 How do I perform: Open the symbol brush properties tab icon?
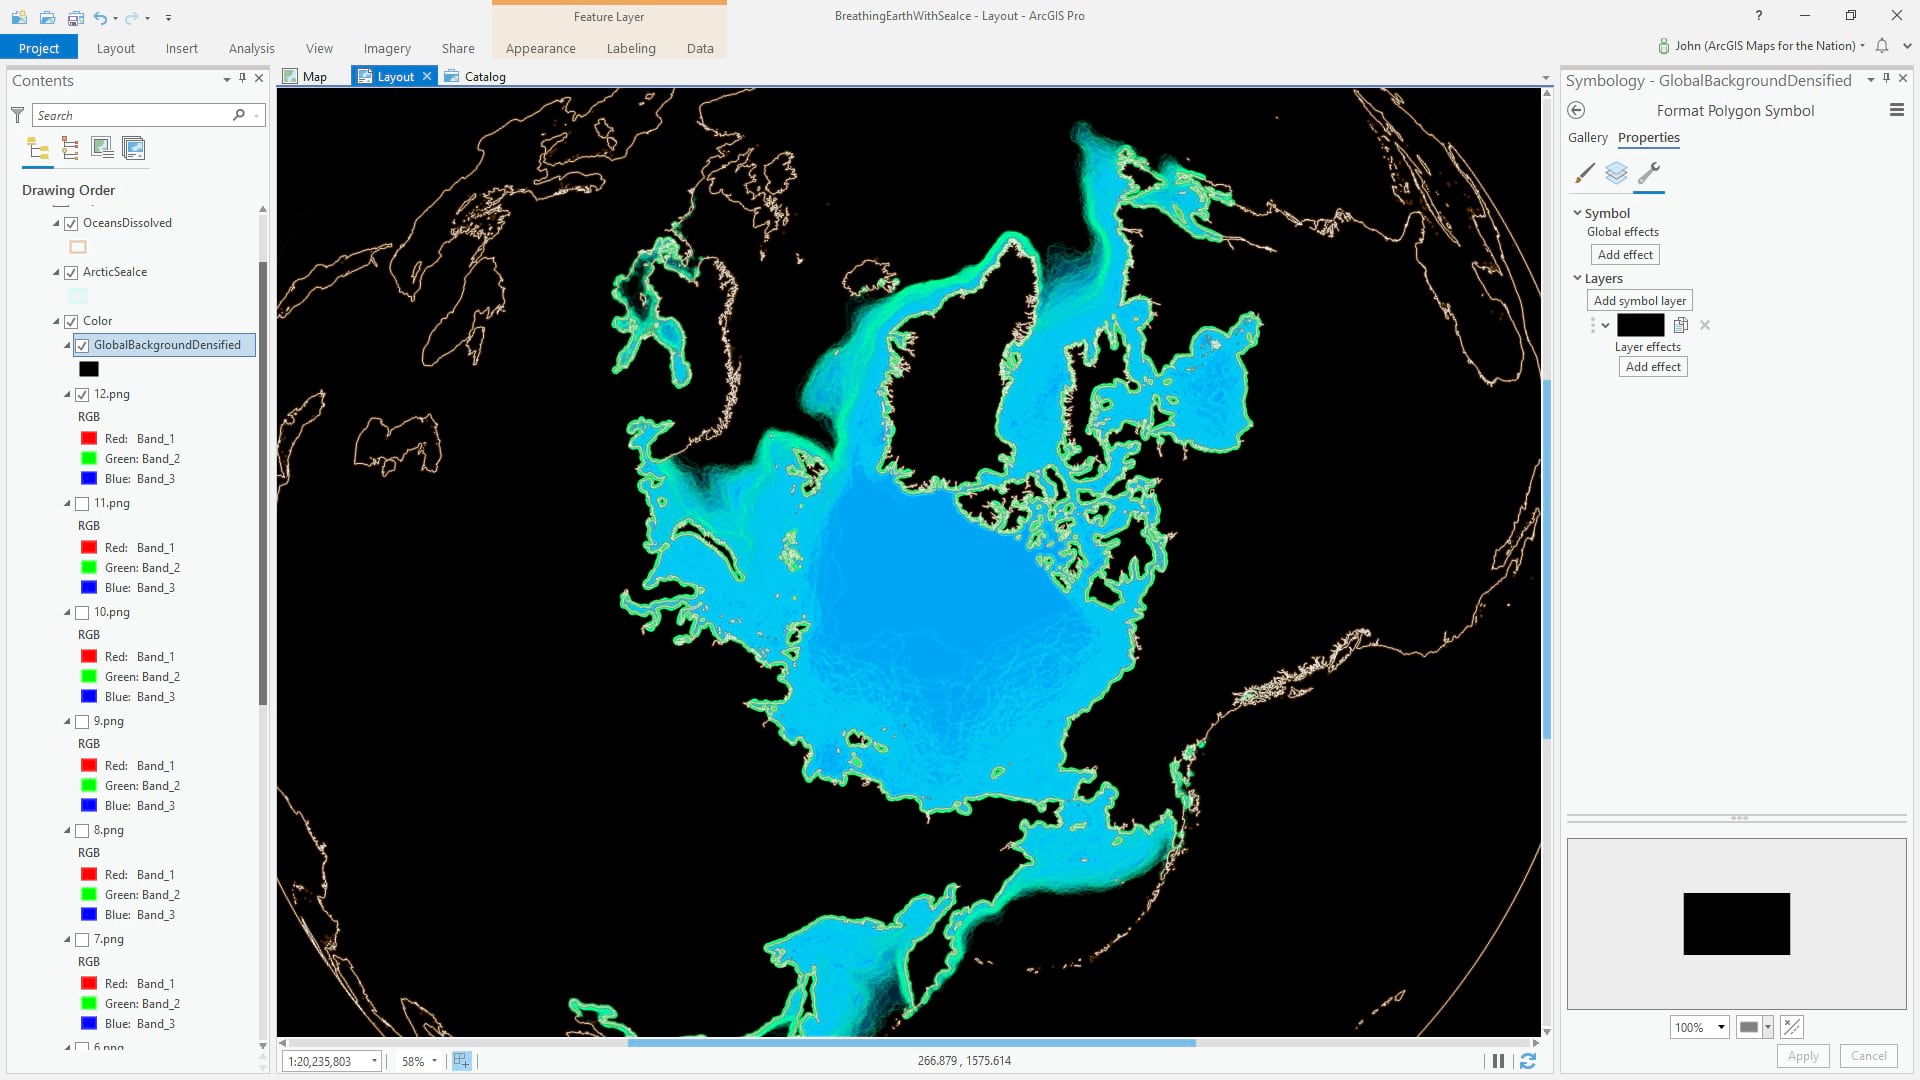coord(1584,174)
